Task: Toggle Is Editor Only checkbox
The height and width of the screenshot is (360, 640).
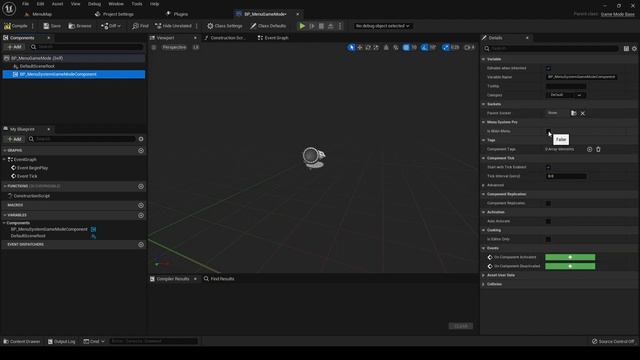Action: 548,239
